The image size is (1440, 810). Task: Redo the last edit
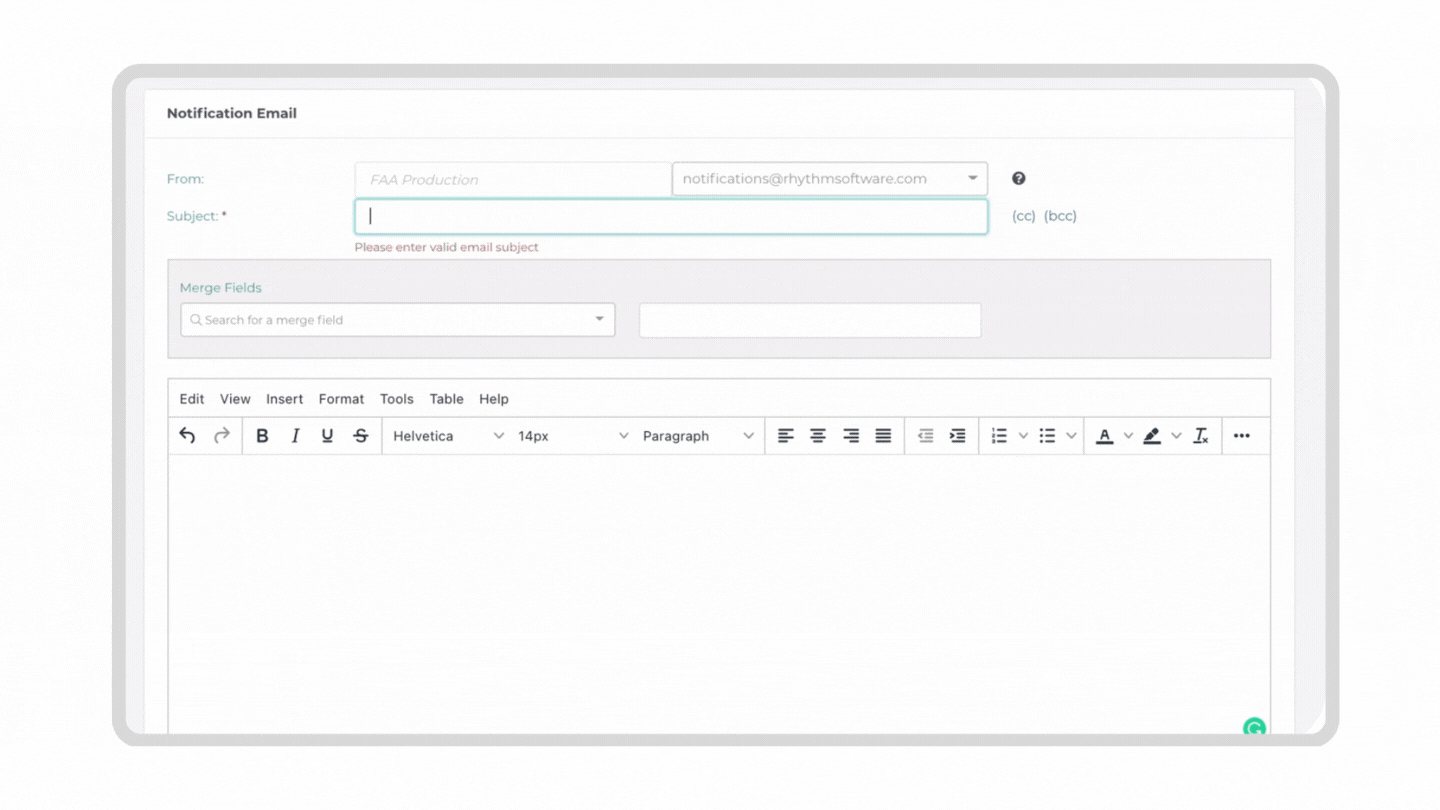(222, 436)
